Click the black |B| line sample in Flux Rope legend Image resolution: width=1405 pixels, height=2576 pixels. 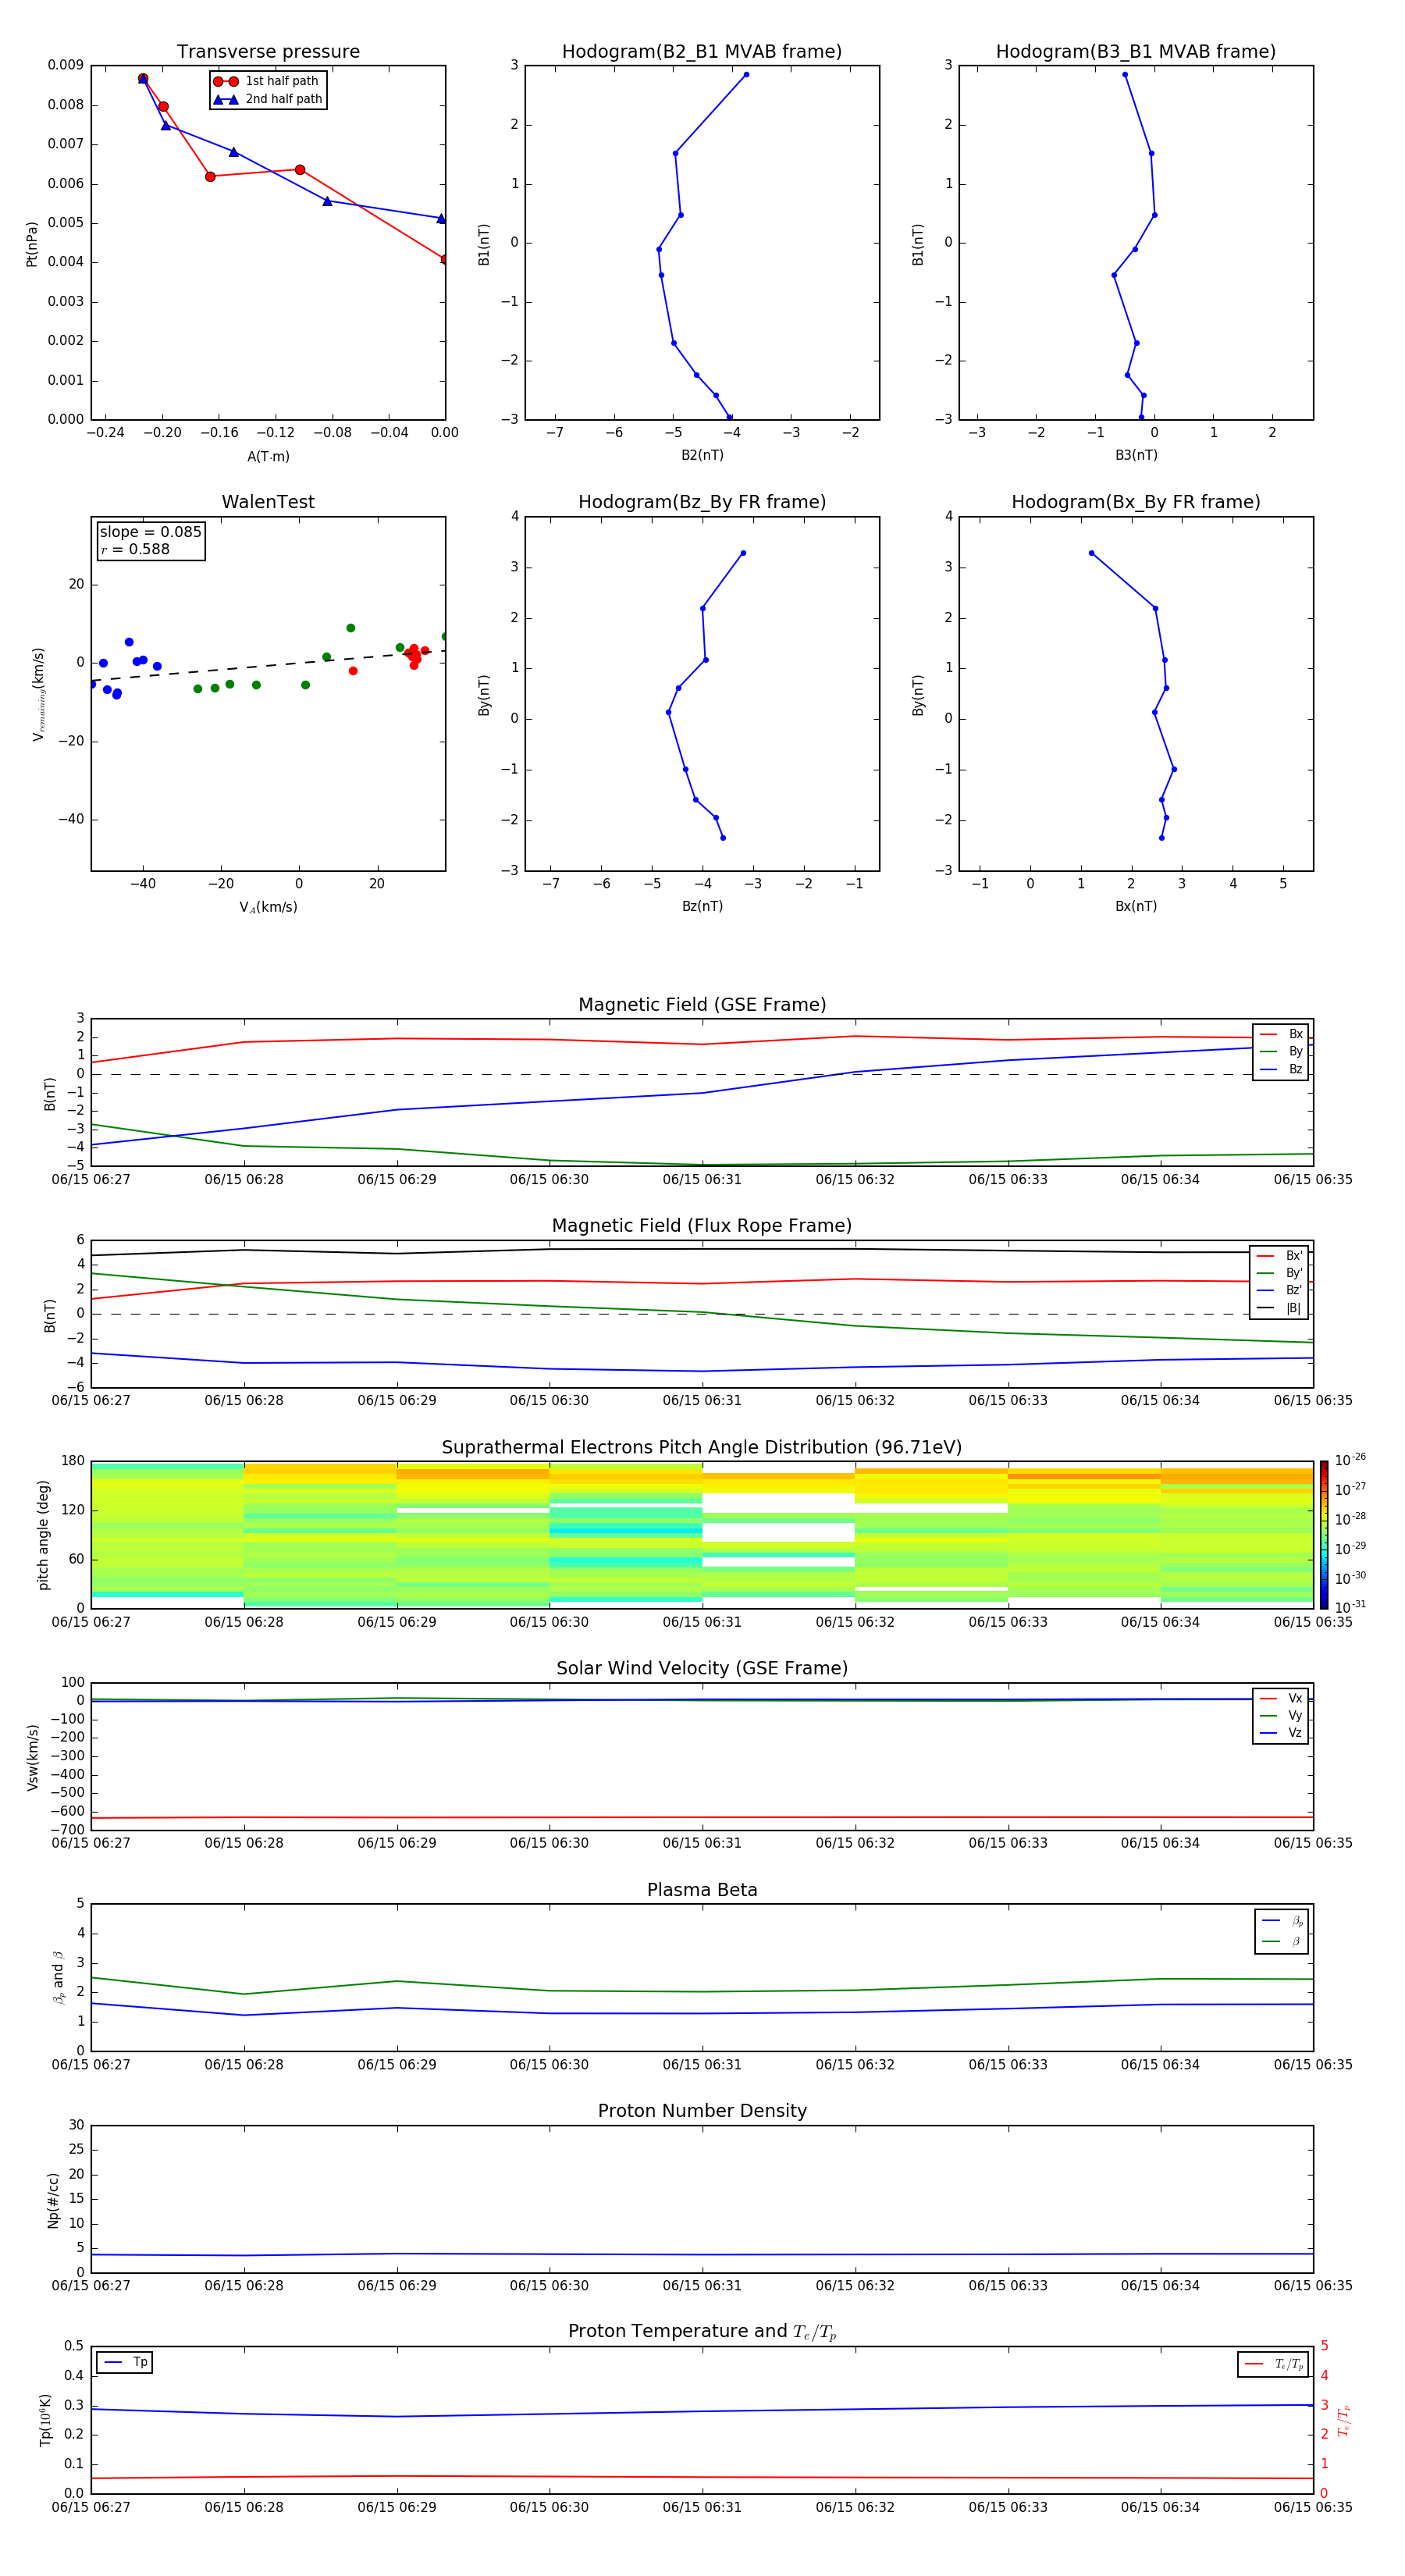coord(1265,1308)
